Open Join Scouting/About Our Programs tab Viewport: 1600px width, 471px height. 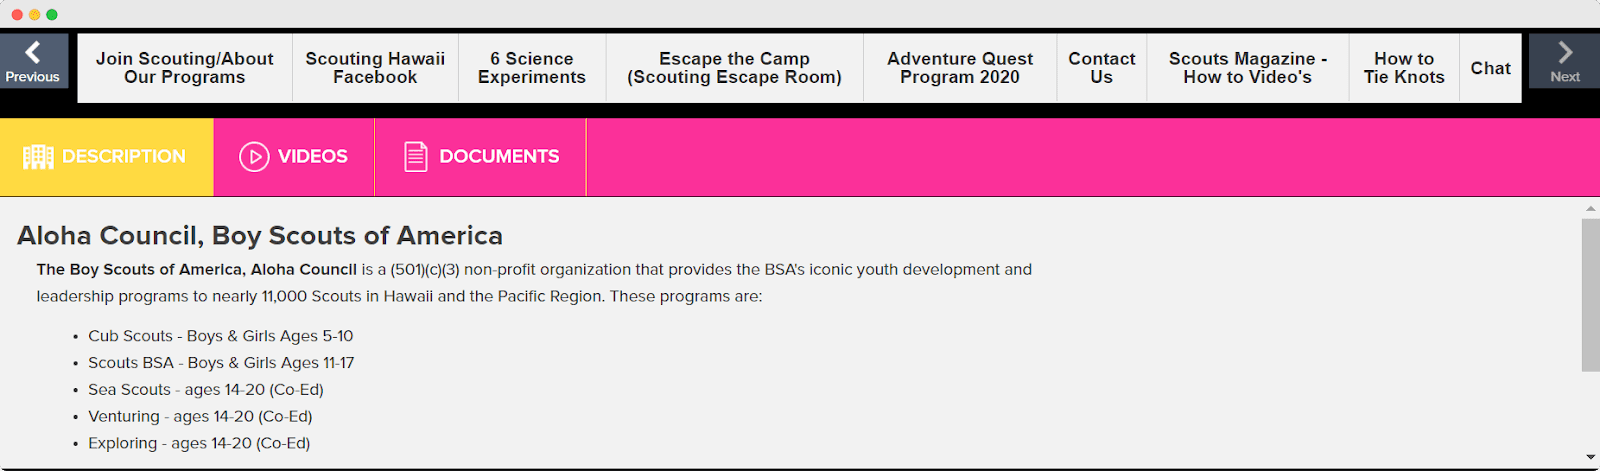click(x=185, y=68)
